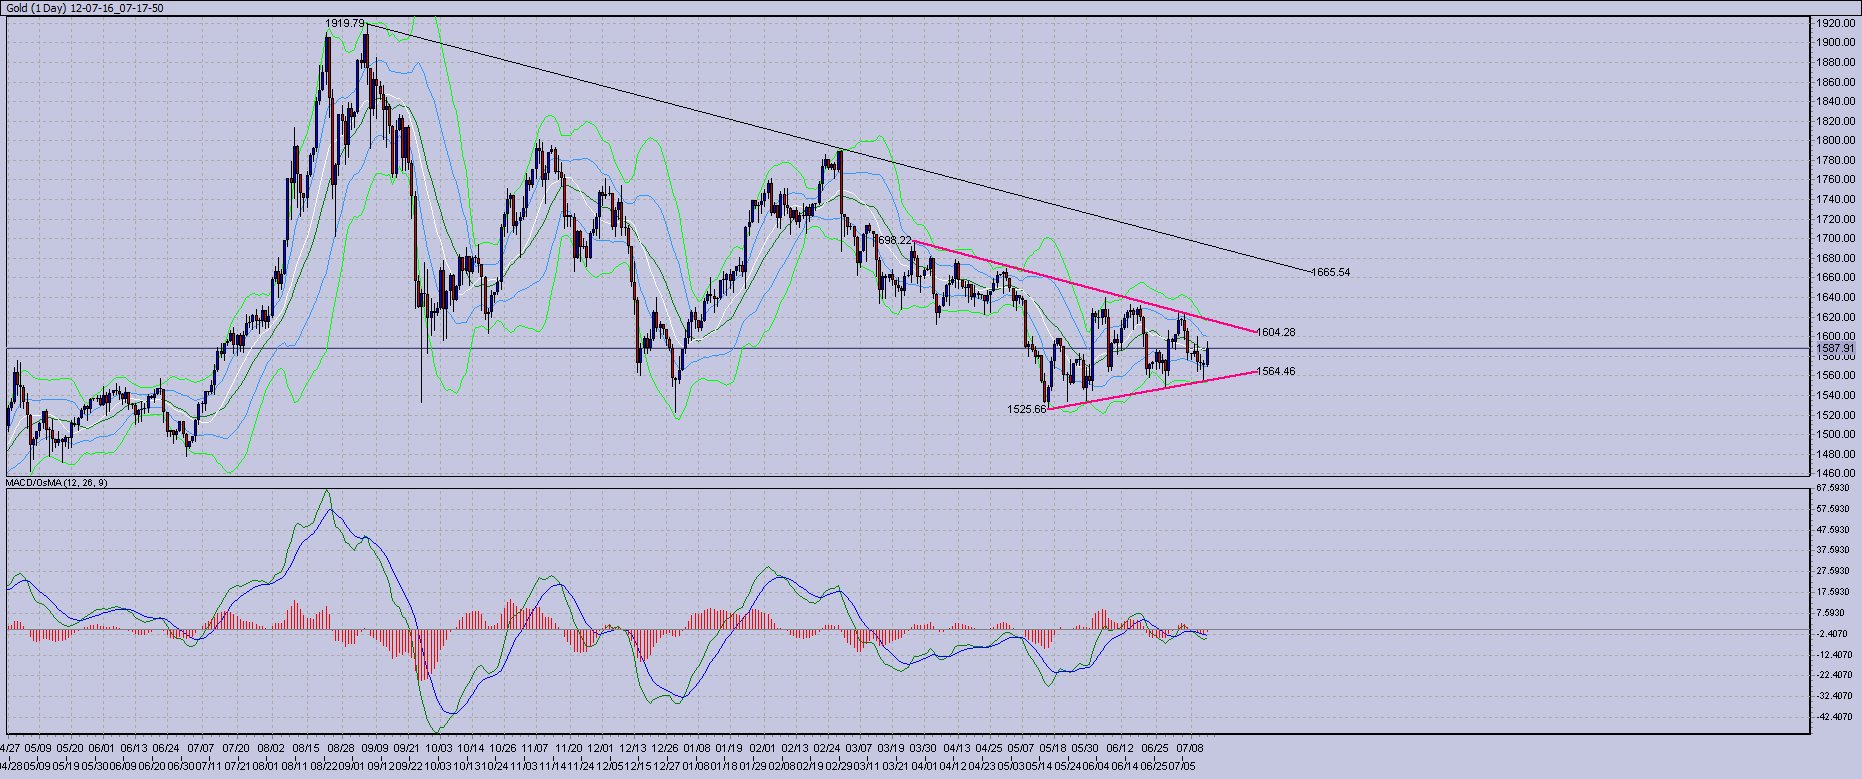The image size is (1862, 779).
Task: Click 67.5930 on the MACD scale
Action: 1834,488
